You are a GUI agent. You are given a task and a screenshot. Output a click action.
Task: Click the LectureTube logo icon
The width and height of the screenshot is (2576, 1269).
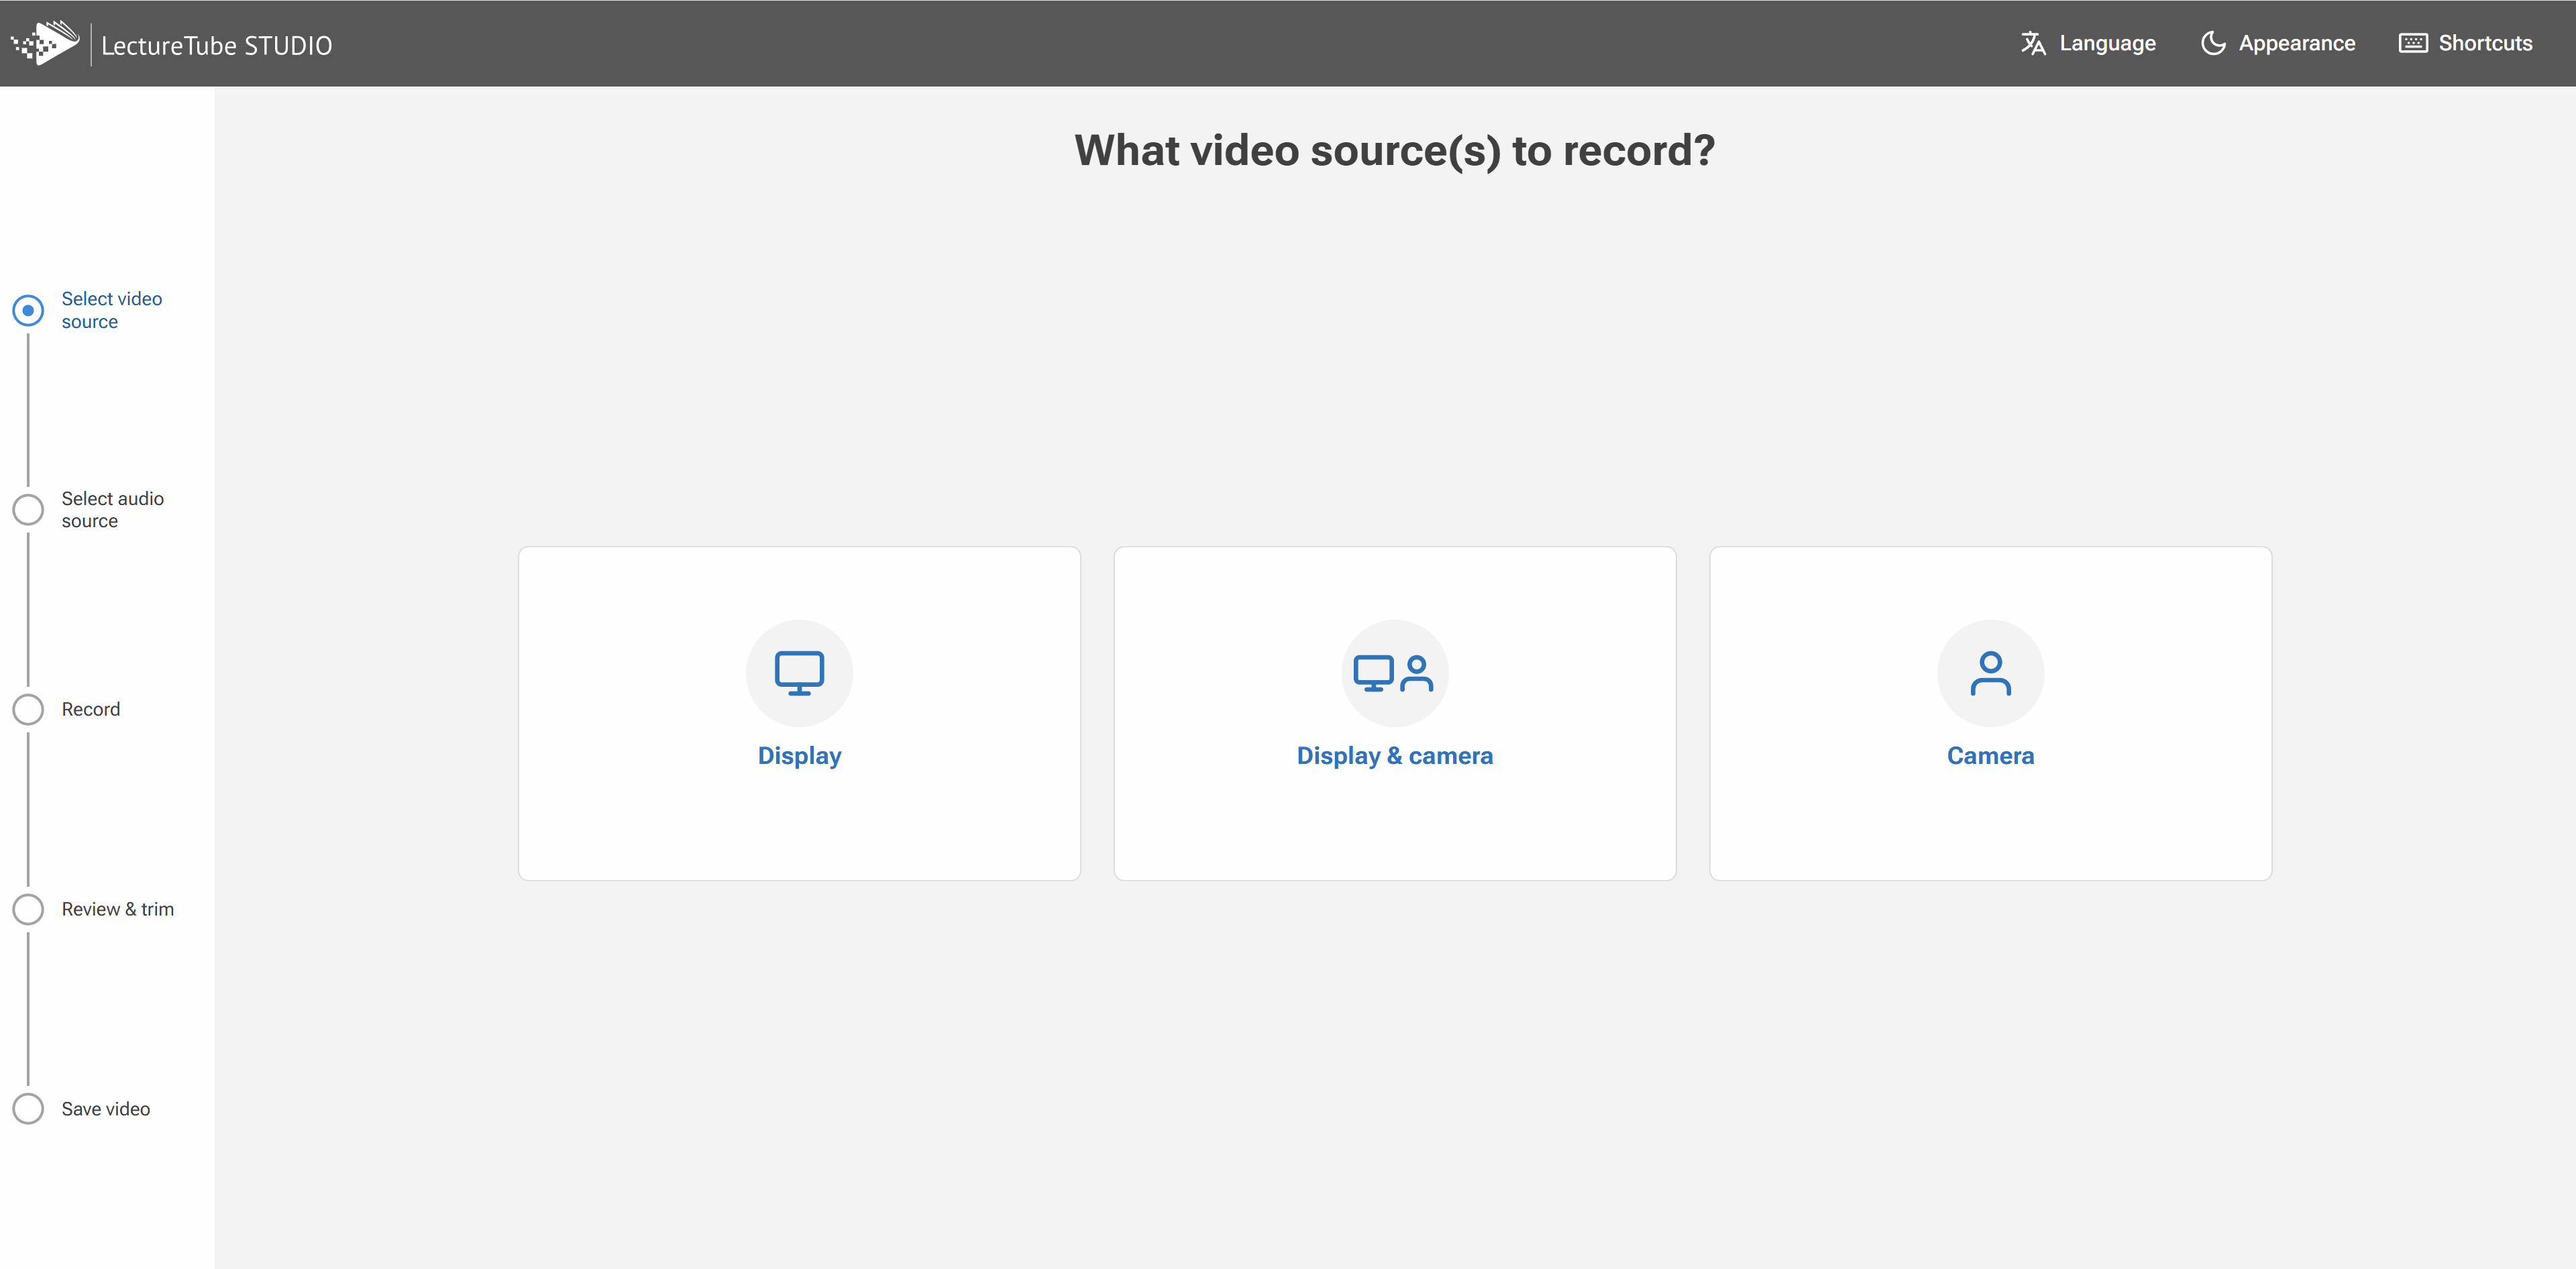(45, 43)
